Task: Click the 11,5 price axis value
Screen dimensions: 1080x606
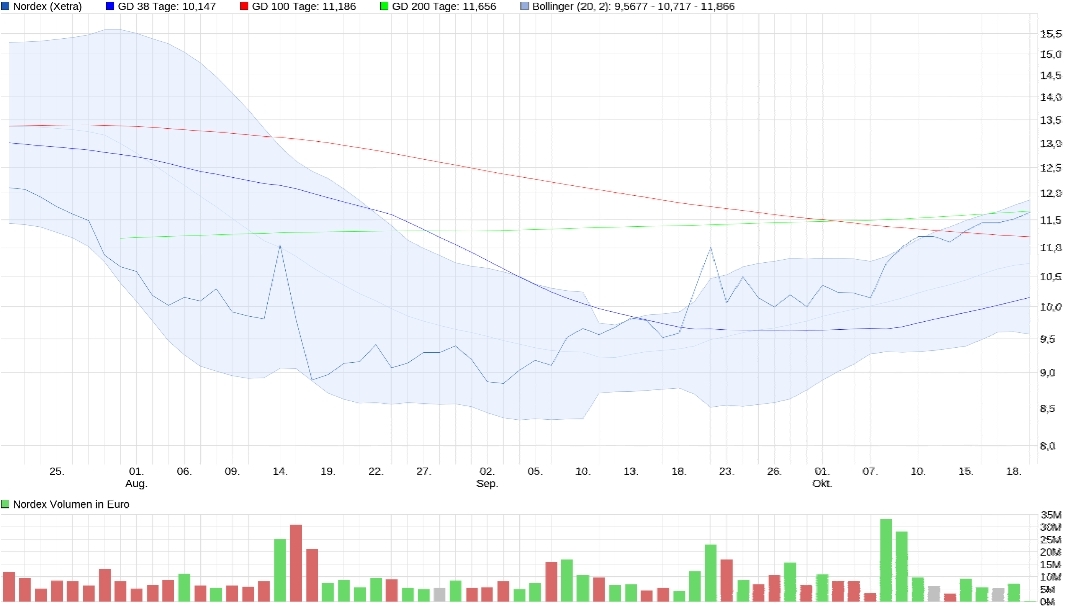Action: pyautogui.click(x=1050, y=220)
